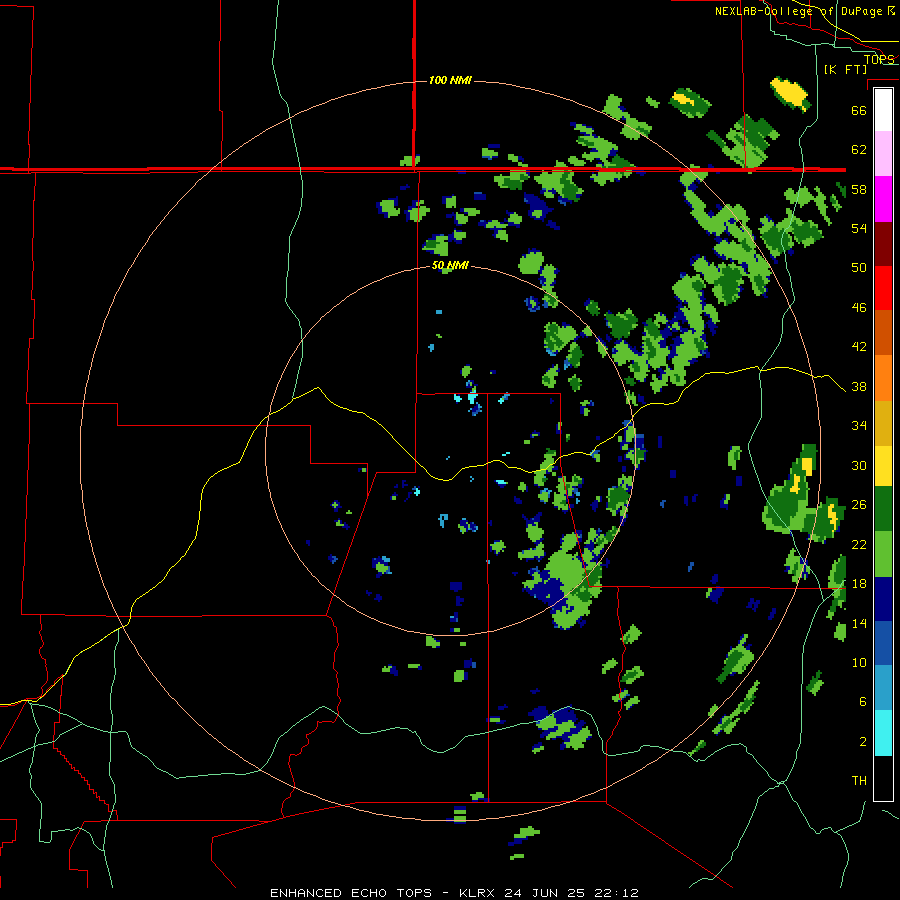Click the legend value 22
The width and height of the screenshot is (900, 900).
pyautogui.click(x=859, y=545)
